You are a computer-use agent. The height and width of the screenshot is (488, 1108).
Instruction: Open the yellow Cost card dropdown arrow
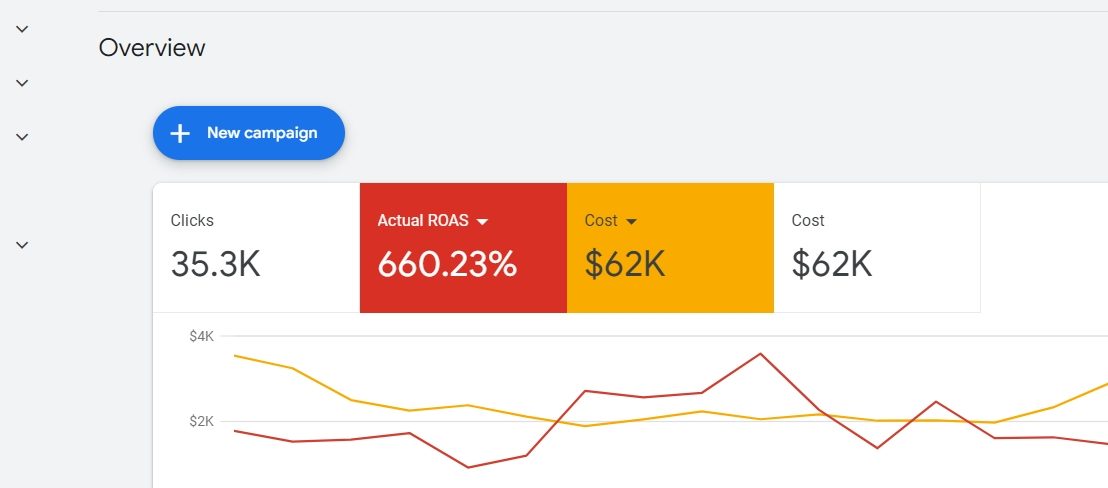click(631, 221)
